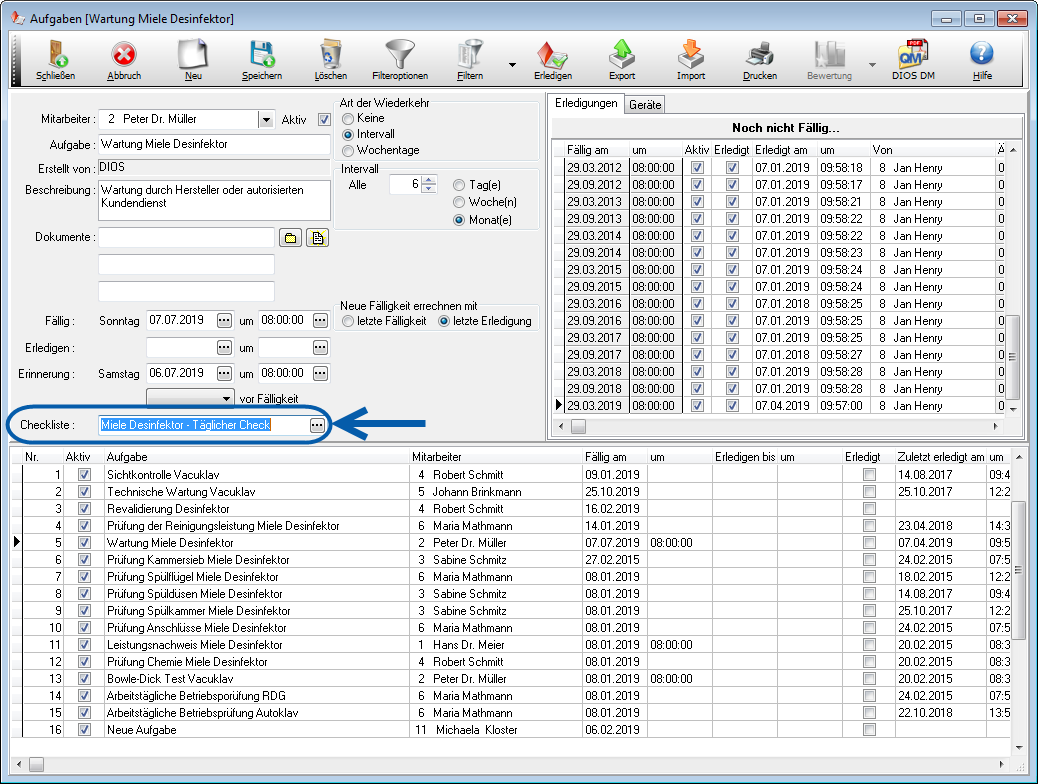The width and height of the screenshot is (1038, 784).
Task: Choose Tag(e) as interval unit
Action: click(x=459, y=185)
